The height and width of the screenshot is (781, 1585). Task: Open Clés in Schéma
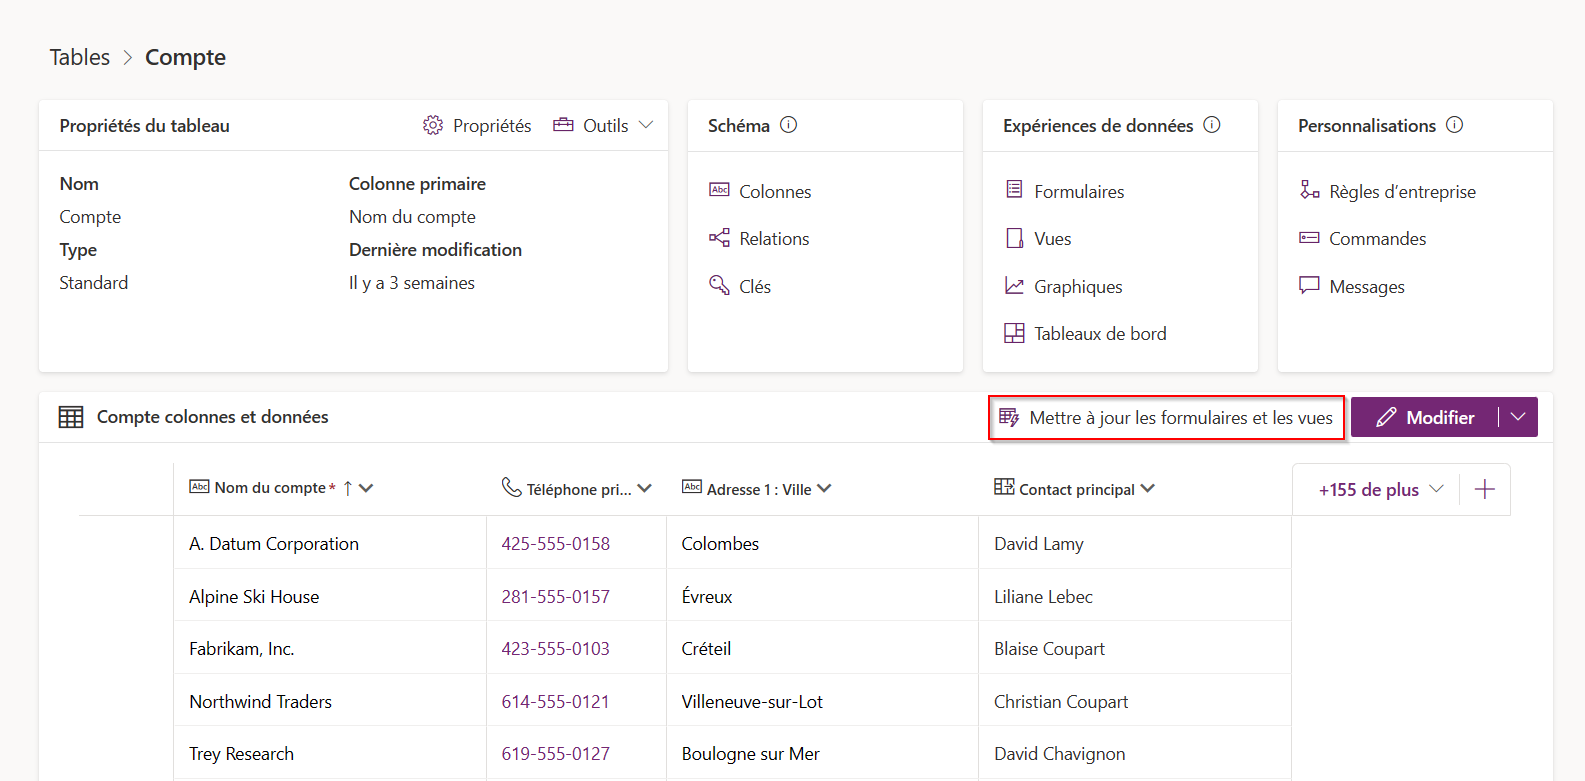tap(755, 286)
